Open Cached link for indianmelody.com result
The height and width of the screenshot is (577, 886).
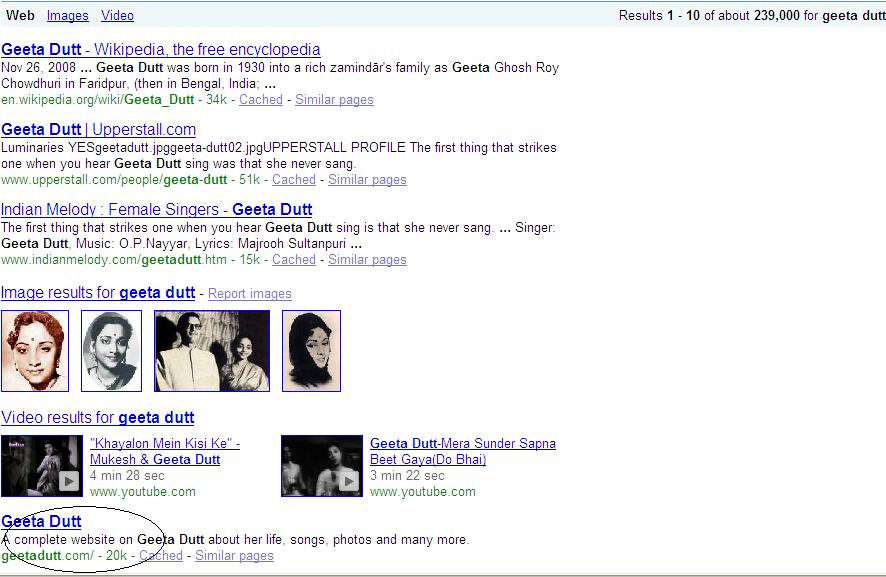pyautogui.click(x=294, y=259)
